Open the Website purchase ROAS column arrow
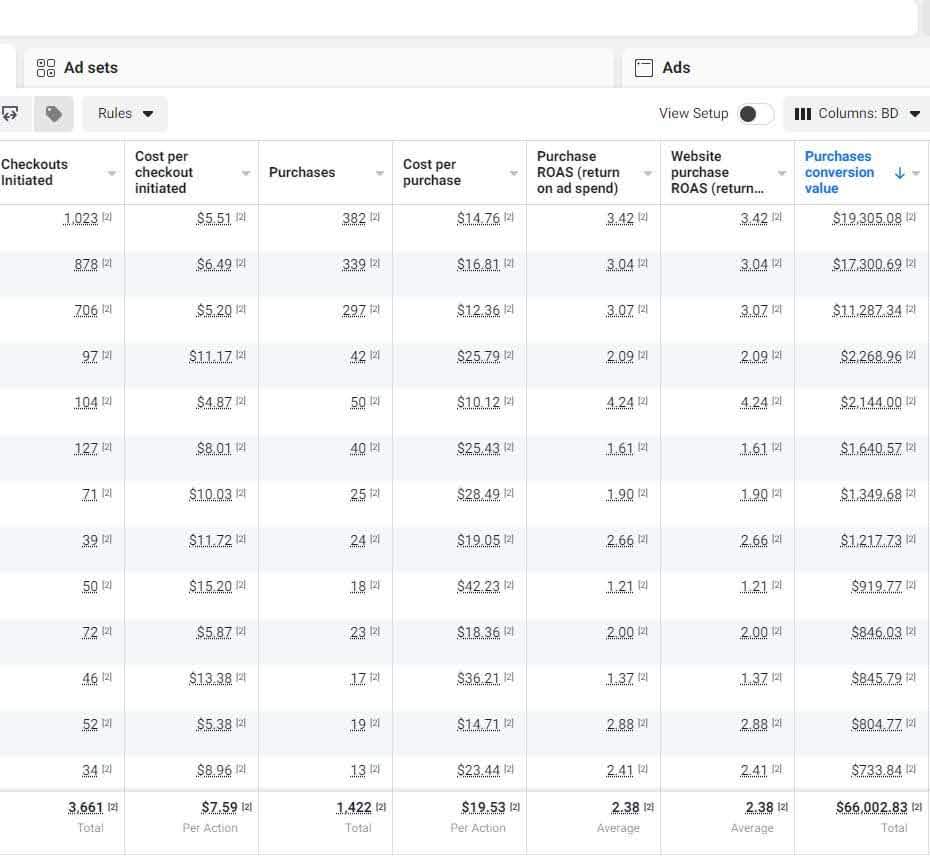 pos(782,173)
